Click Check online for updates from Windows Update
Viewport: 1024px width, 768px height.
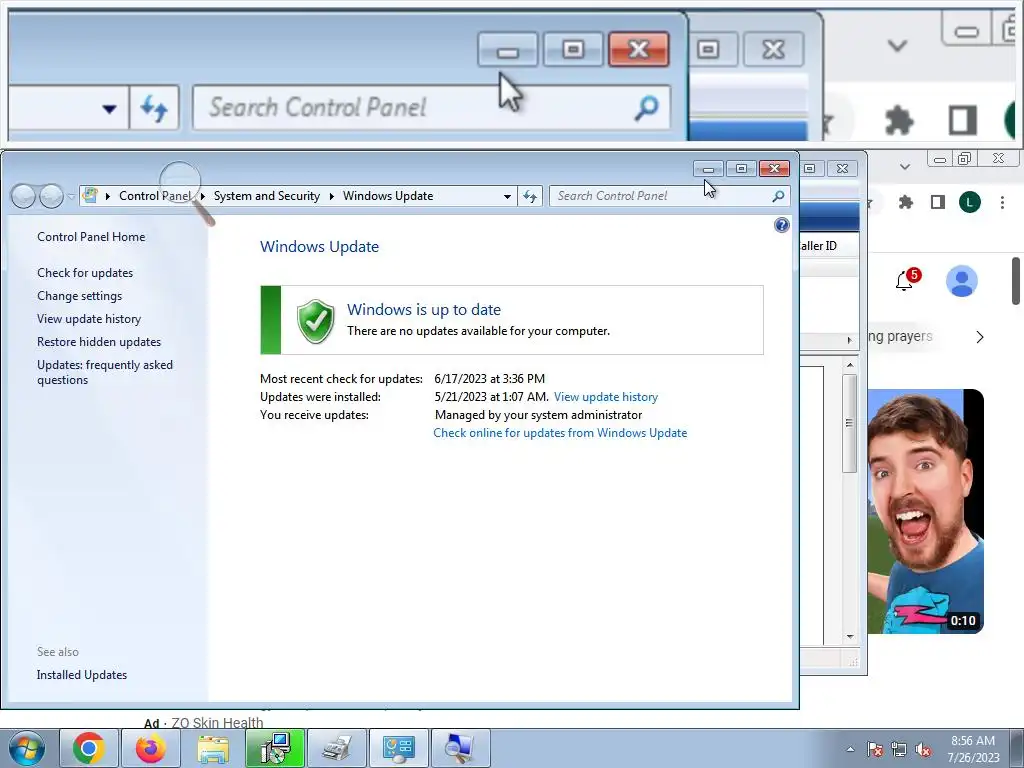coord(560,432)
